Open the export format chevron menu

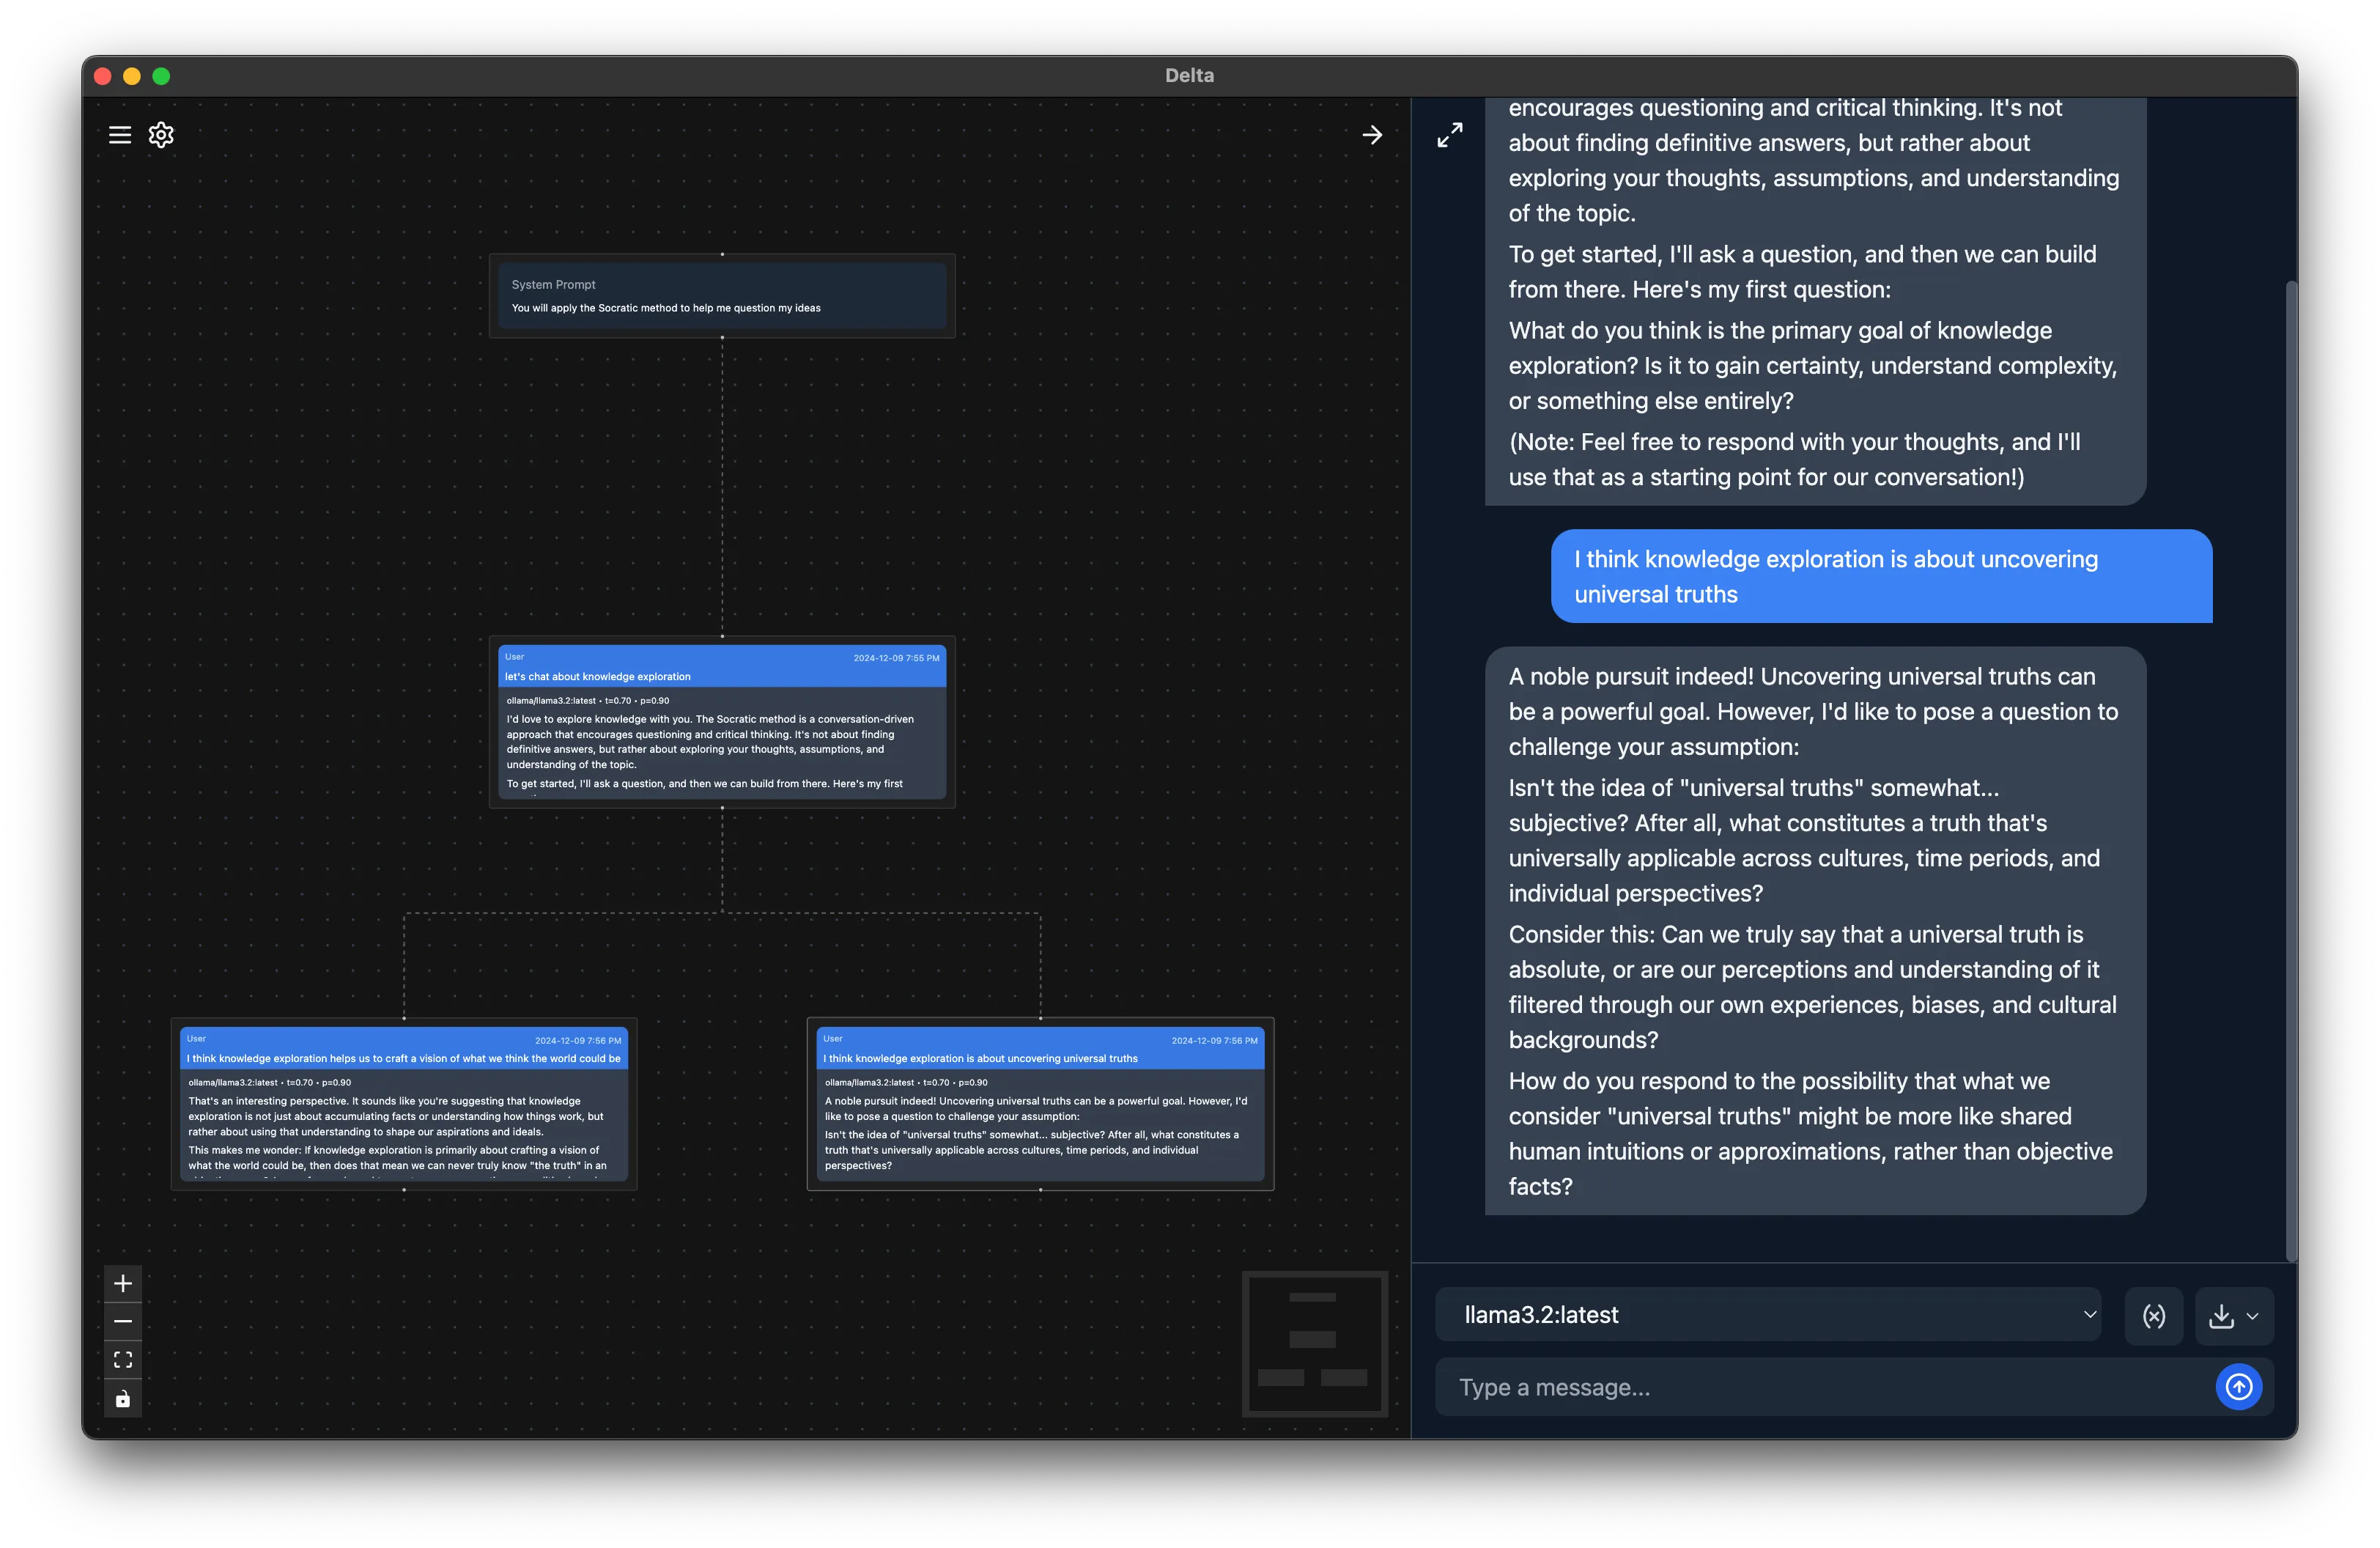[2254, 1316]
